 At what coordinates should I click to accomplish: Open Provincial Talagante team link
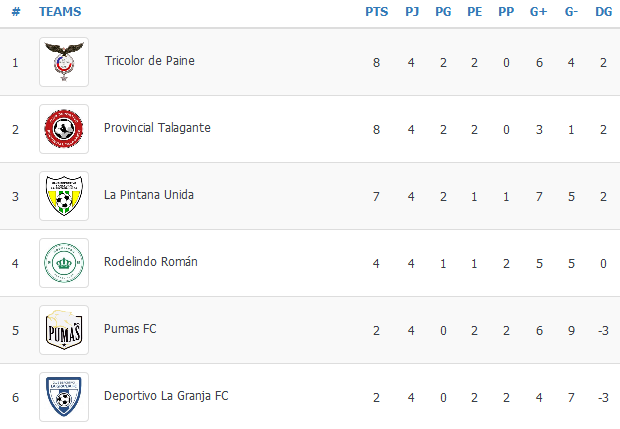(x=157, y=128)
